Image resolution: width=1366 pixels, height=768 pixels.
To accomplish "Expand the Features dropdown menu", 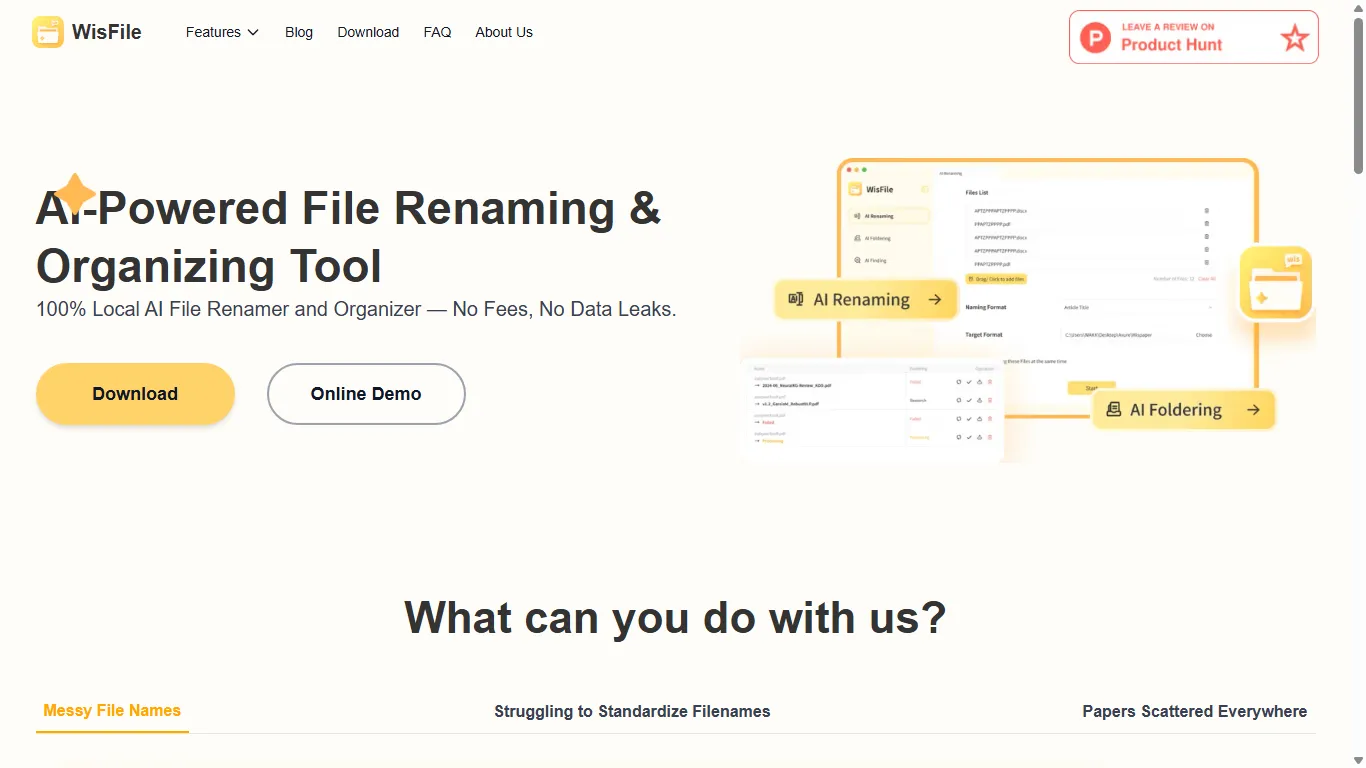I will coord(222,32).
